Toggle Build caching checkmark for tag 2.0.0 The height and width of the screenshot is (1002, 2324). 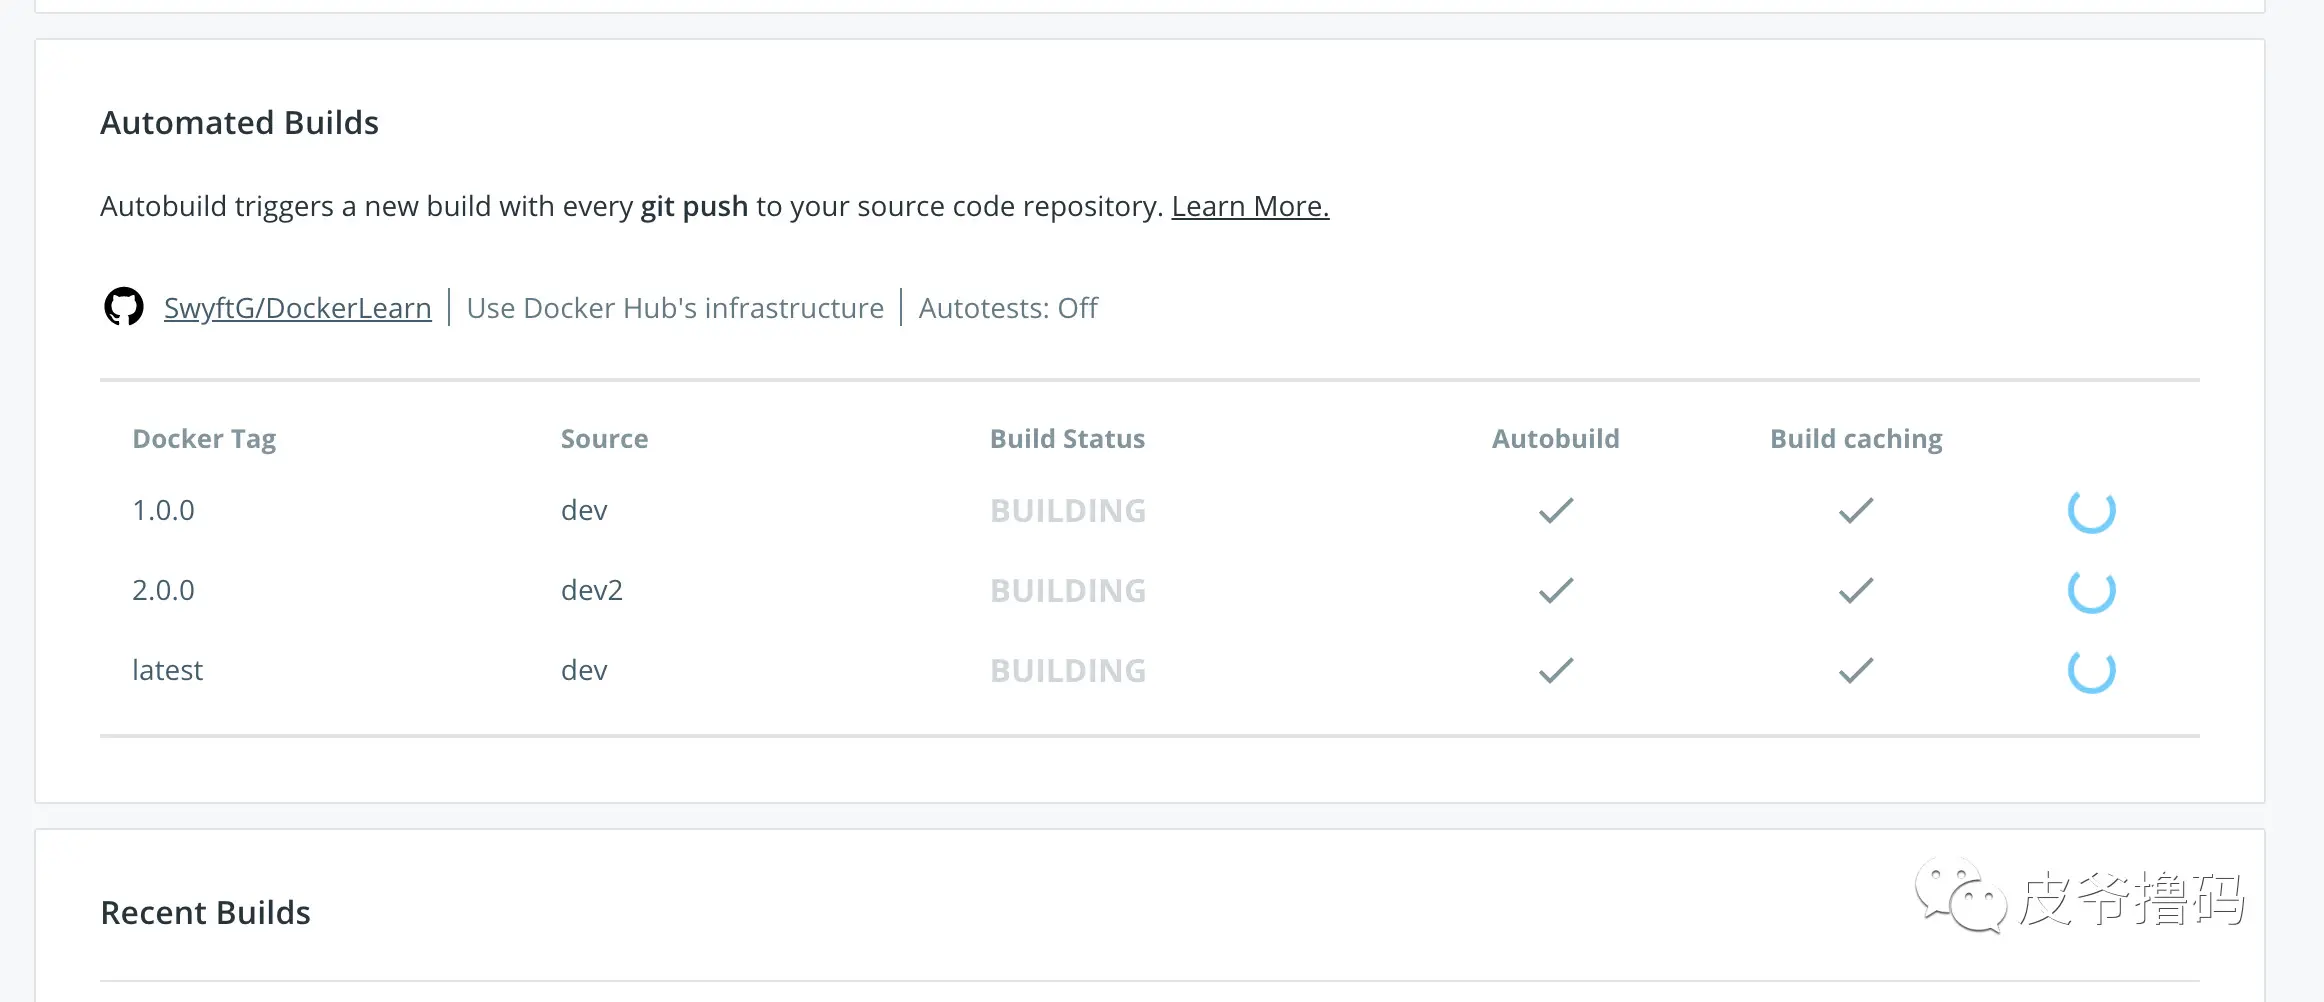click(1856, 591)
